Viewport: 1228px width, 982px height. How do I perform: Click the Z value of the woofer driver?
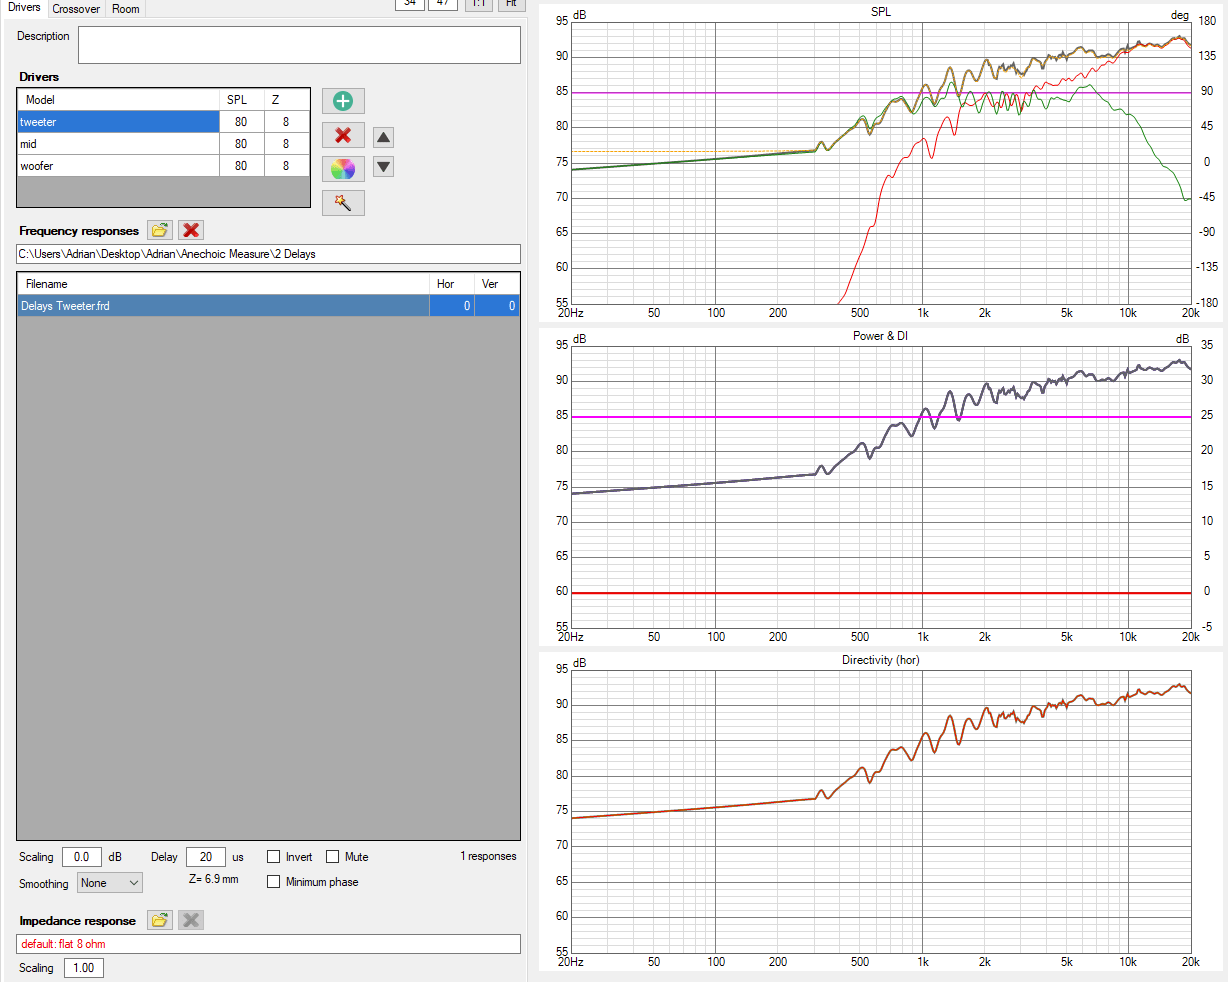(x=287, y=166)
